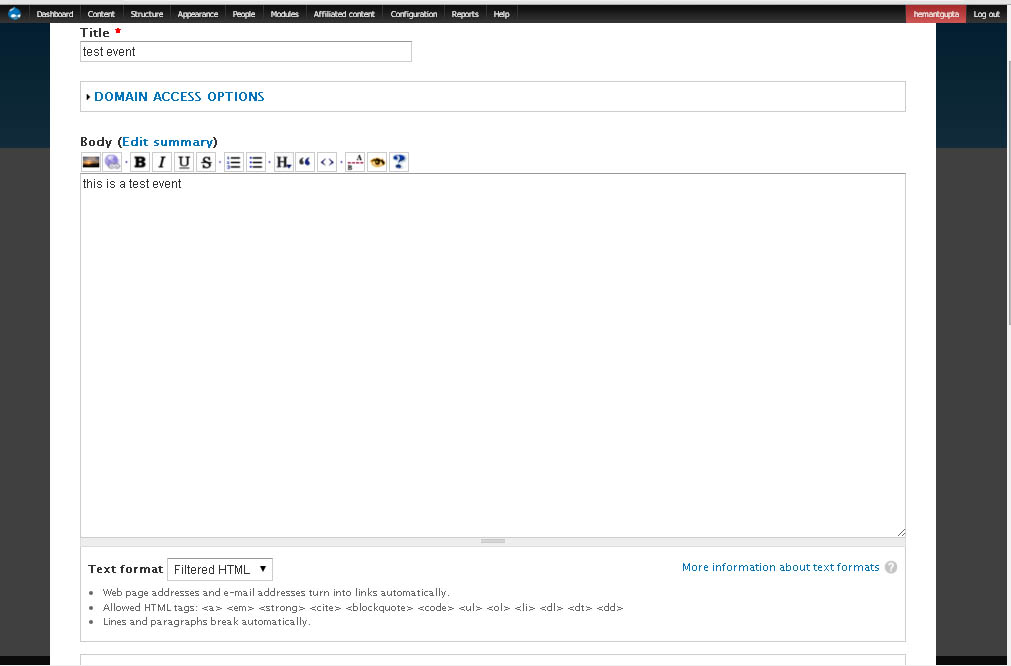The image size is (1011, 666).
Task: Apply strikethrough formatting in body toolbar
Action: (206, 162)
